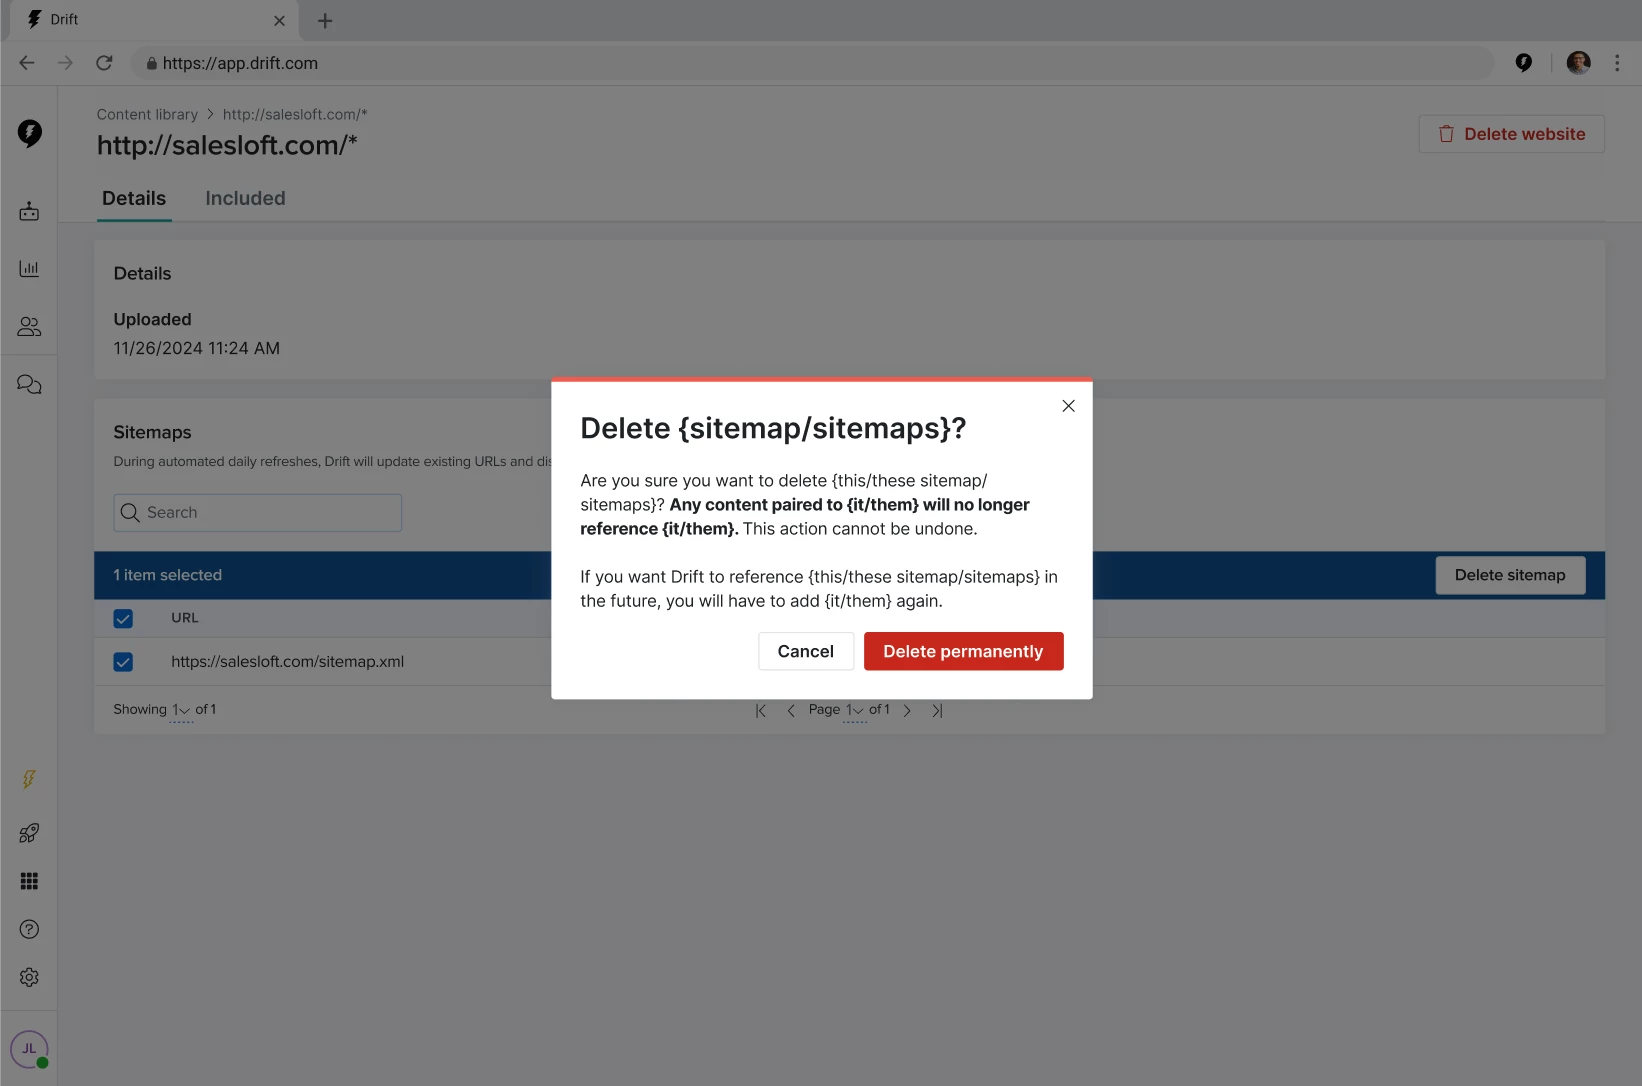Go to last page of sitemaps table
This screenshot has width=1642, height=1086.
coord(937,711)
